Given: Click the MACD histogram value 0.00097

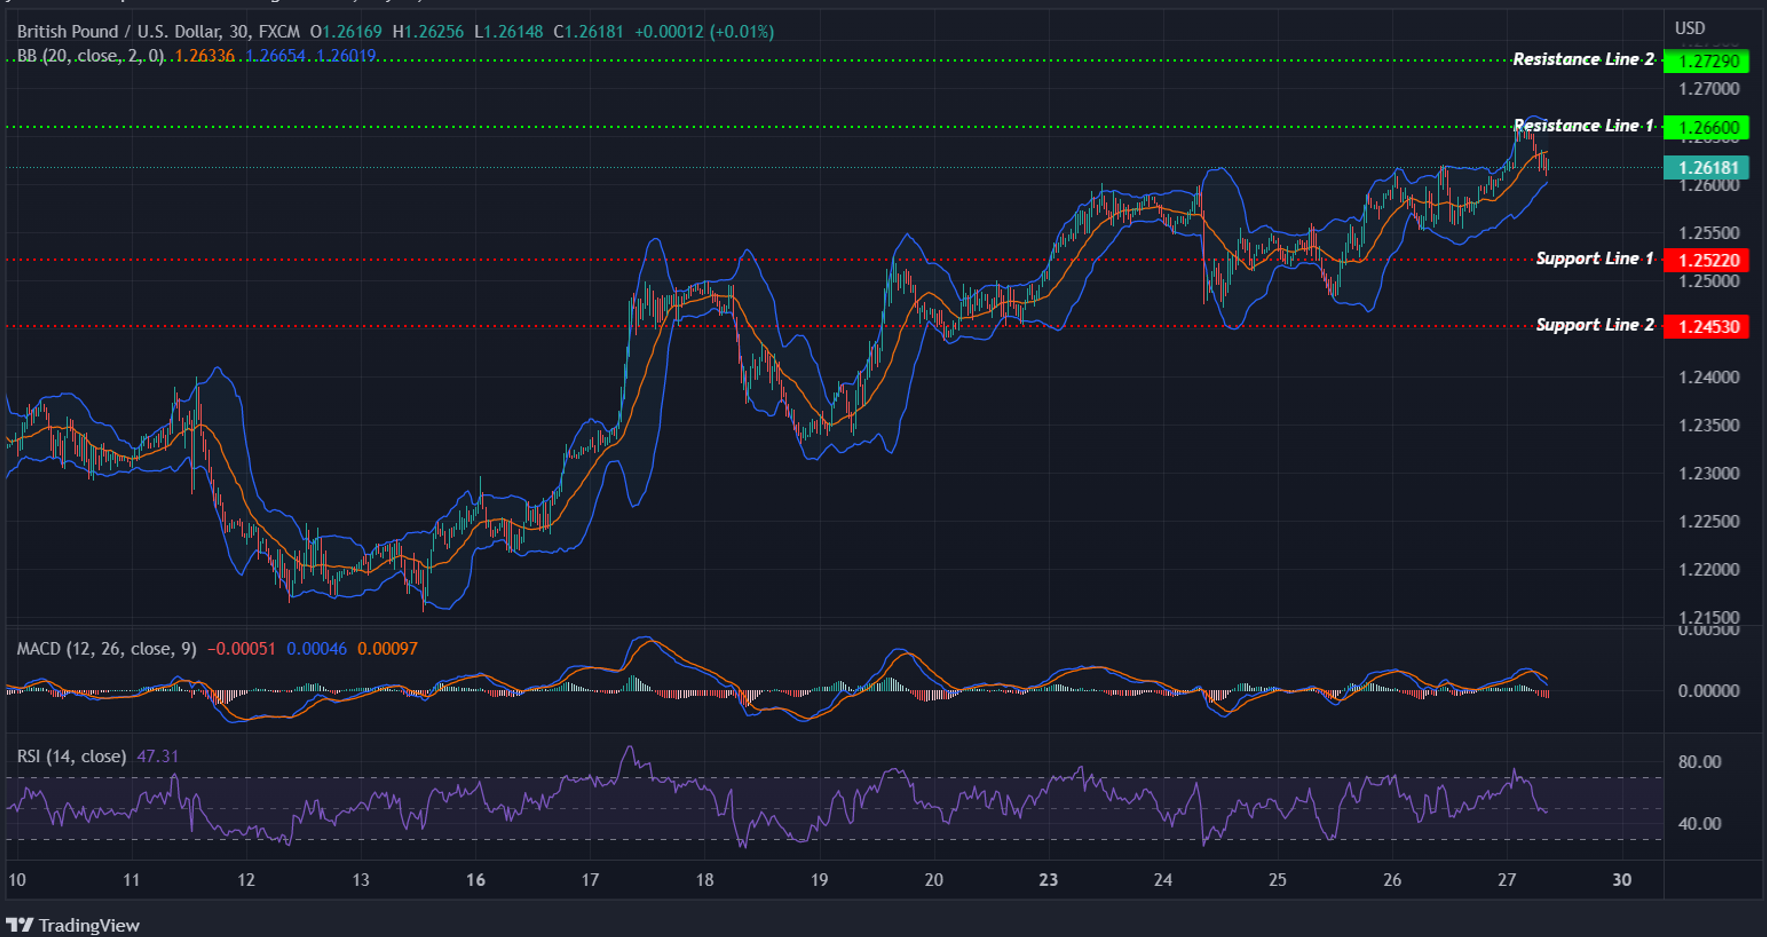Looking at the screenshot, I should point(388,648).
